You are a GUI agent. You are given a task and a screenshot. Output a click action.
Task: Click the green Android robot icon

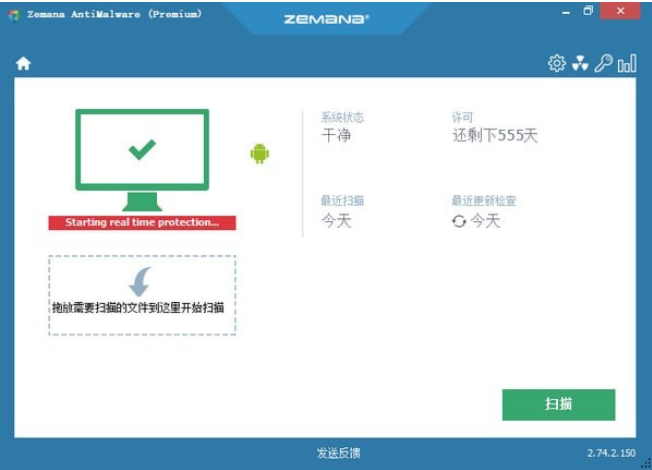tap(259, 154)
